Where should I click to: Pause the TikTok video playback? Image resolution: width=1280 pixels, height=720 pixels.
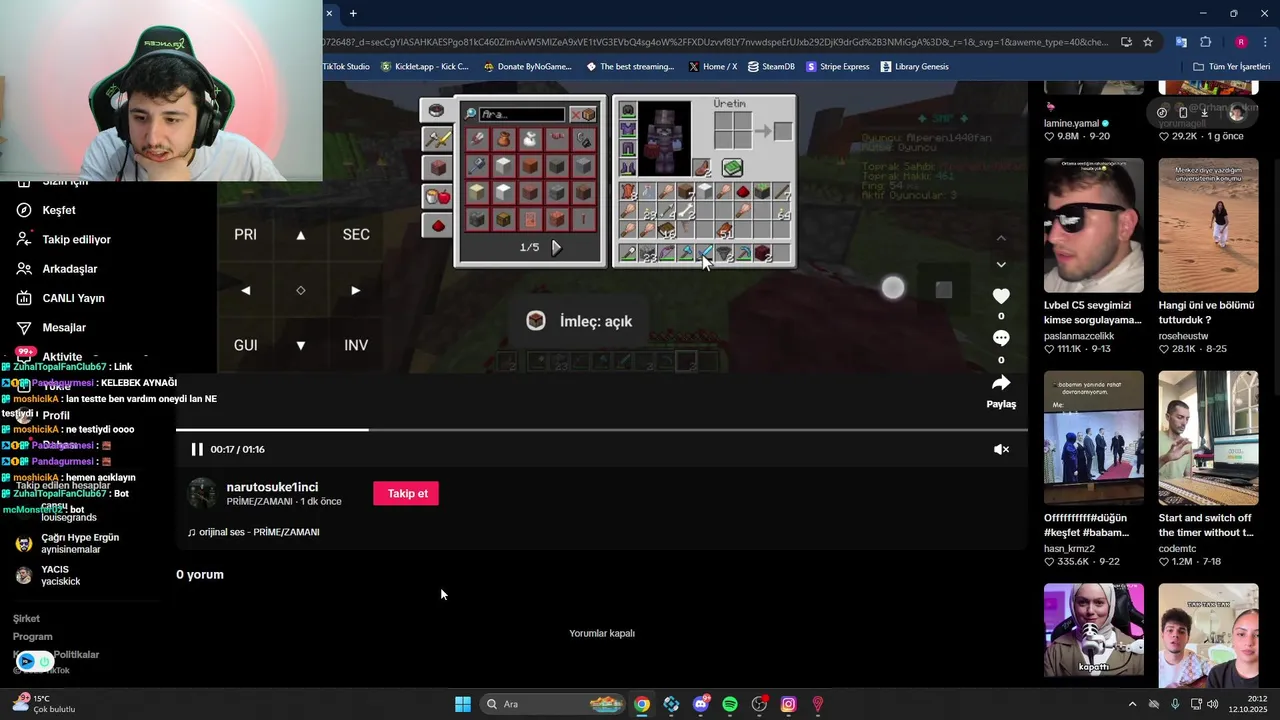[x=197, y=449]
